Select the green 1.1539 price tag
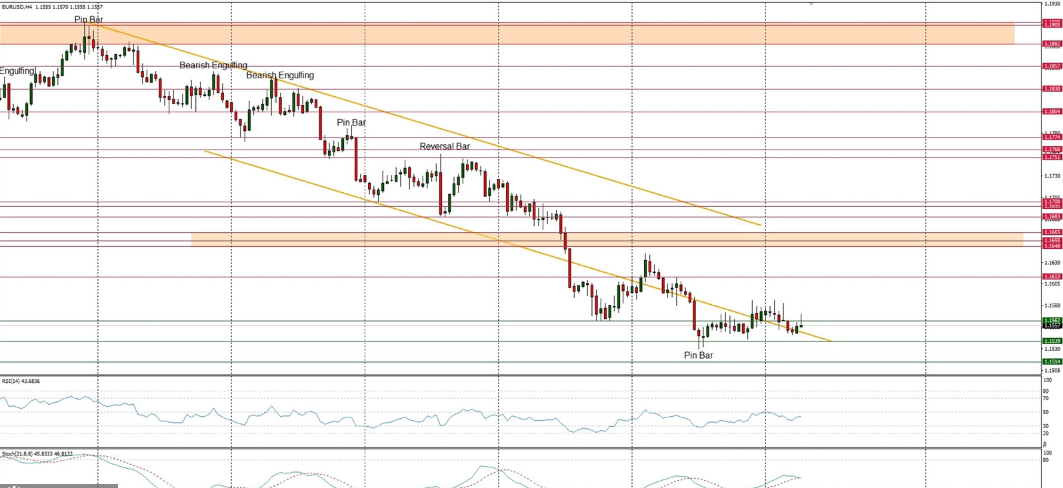Viewport: 1063px width, 488px height. (x=1051, y=341)
